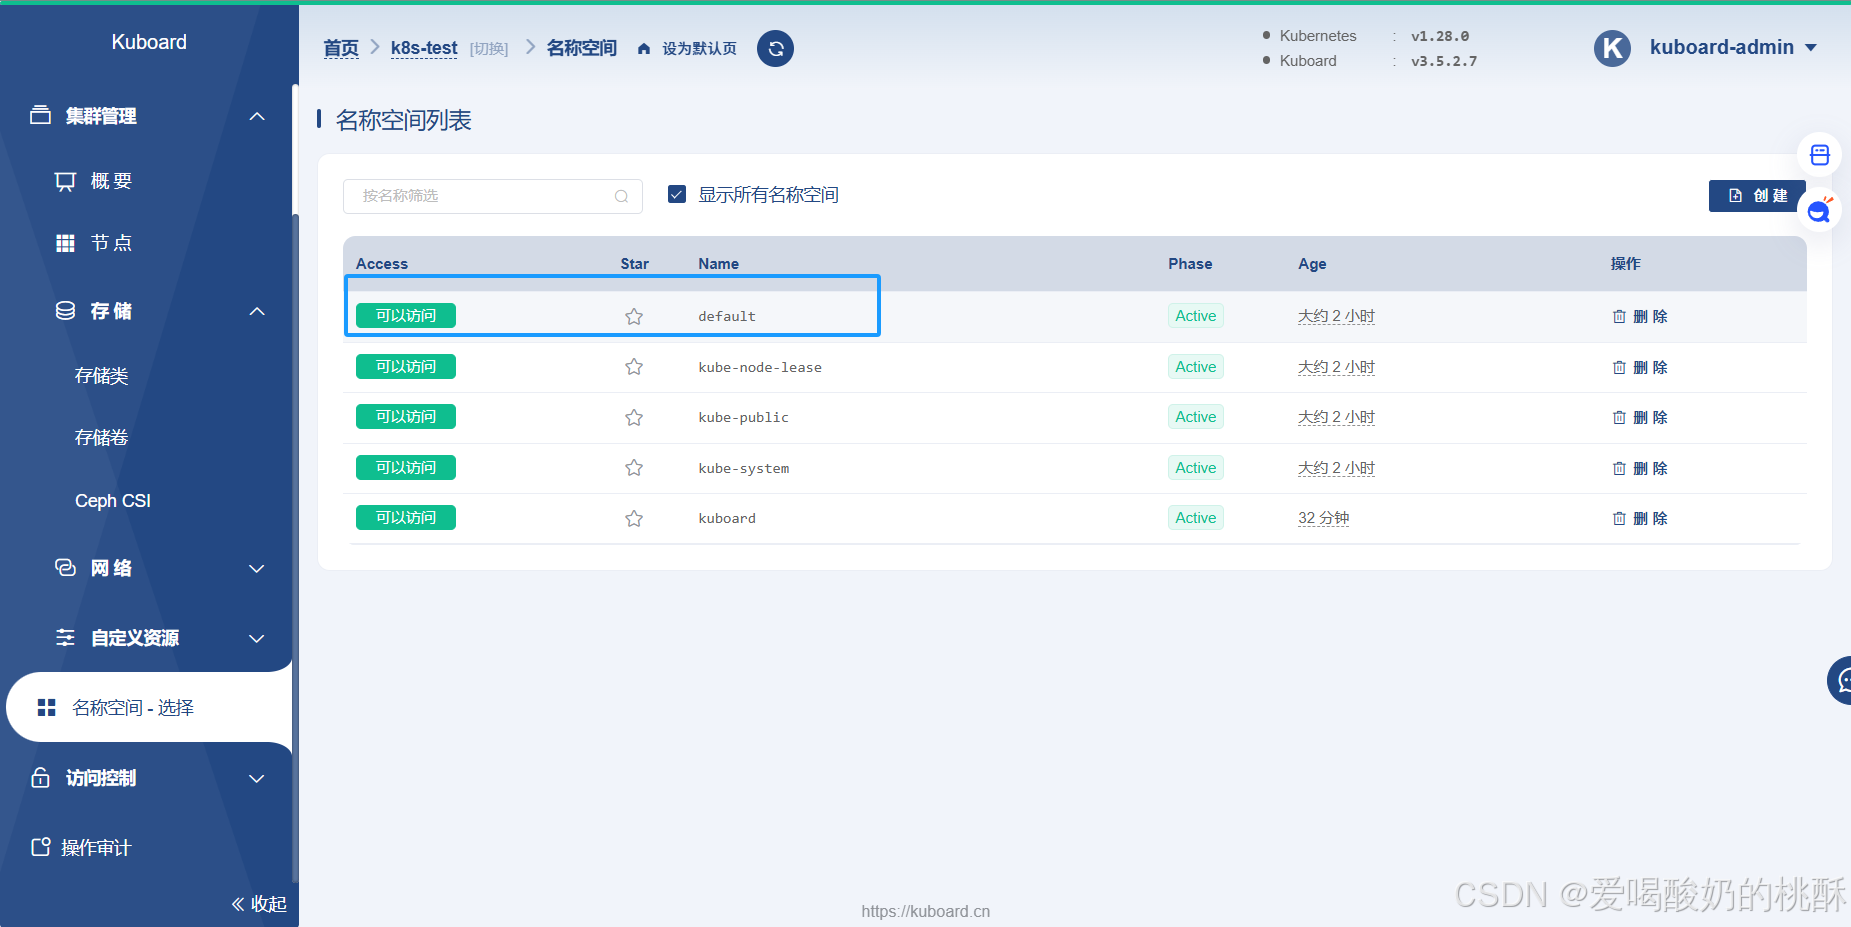Open 存储卷 in the sidebar
1851x927 pixels.
point(101,438)
